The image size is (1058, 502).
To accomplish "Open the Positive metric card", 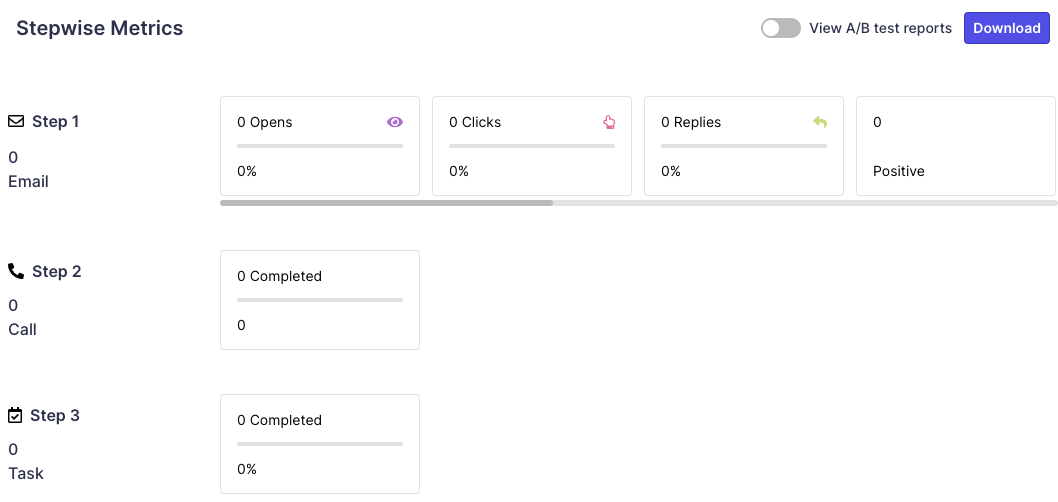I will [x=956, y=146].
